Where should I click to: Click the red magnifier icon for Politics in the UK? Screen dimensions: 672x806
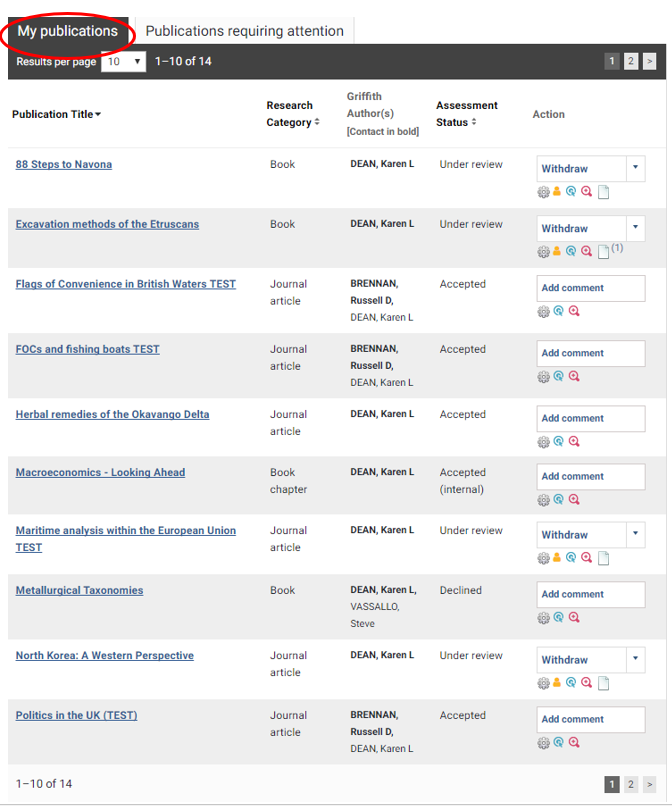pos(574,743)
